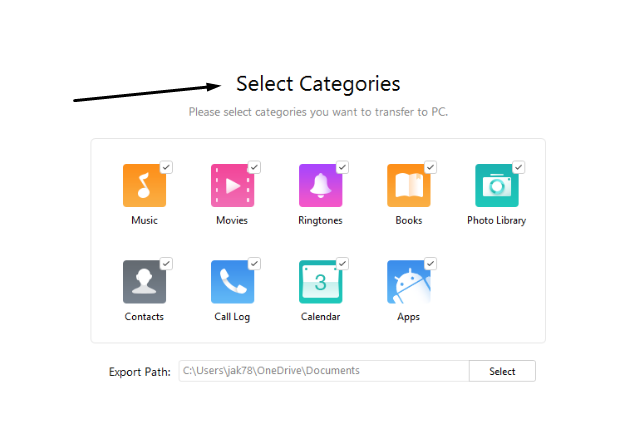Pick the Calendar icon showing number 3
The height and width of the screenshot is (430, 636).
point(320,282)
